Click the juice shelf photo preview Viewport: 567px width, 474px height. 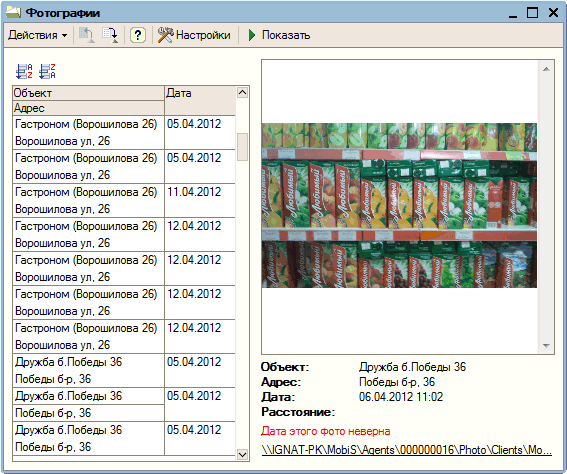[x=399, y=205]
